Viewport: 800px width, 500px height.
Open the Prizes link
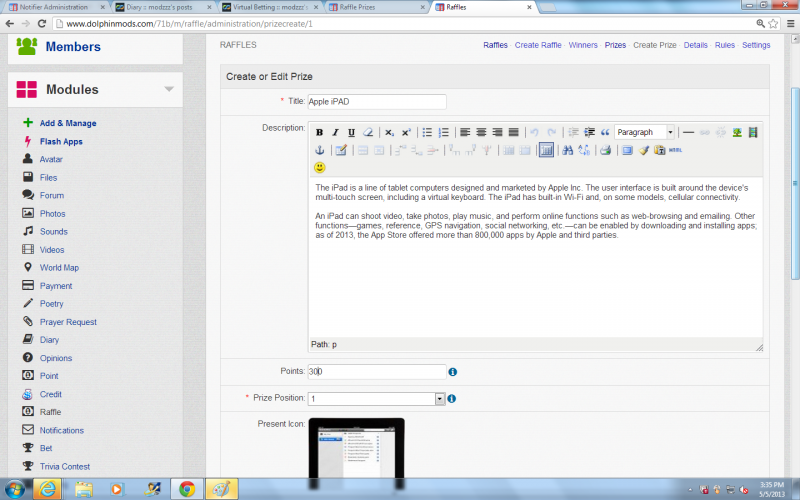click(615, 45)
